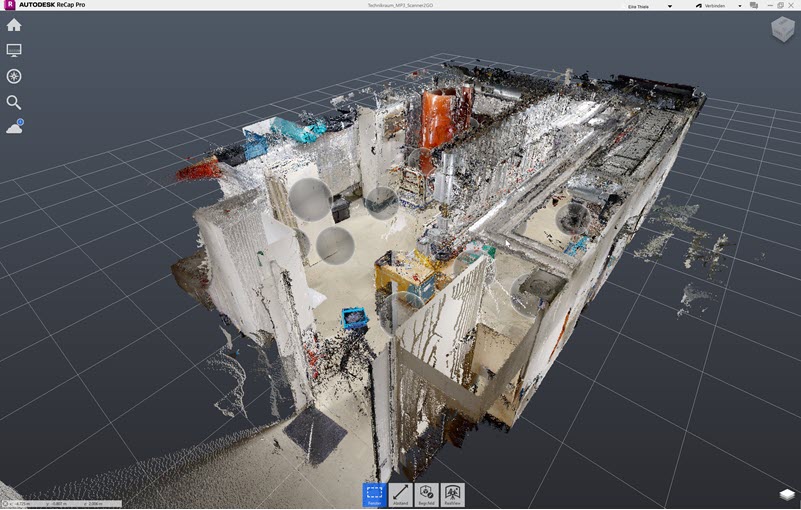Viewport: 801px width, 510px height.
Task: Click the ViewCube orientation widget
Action: coord(783,29)
